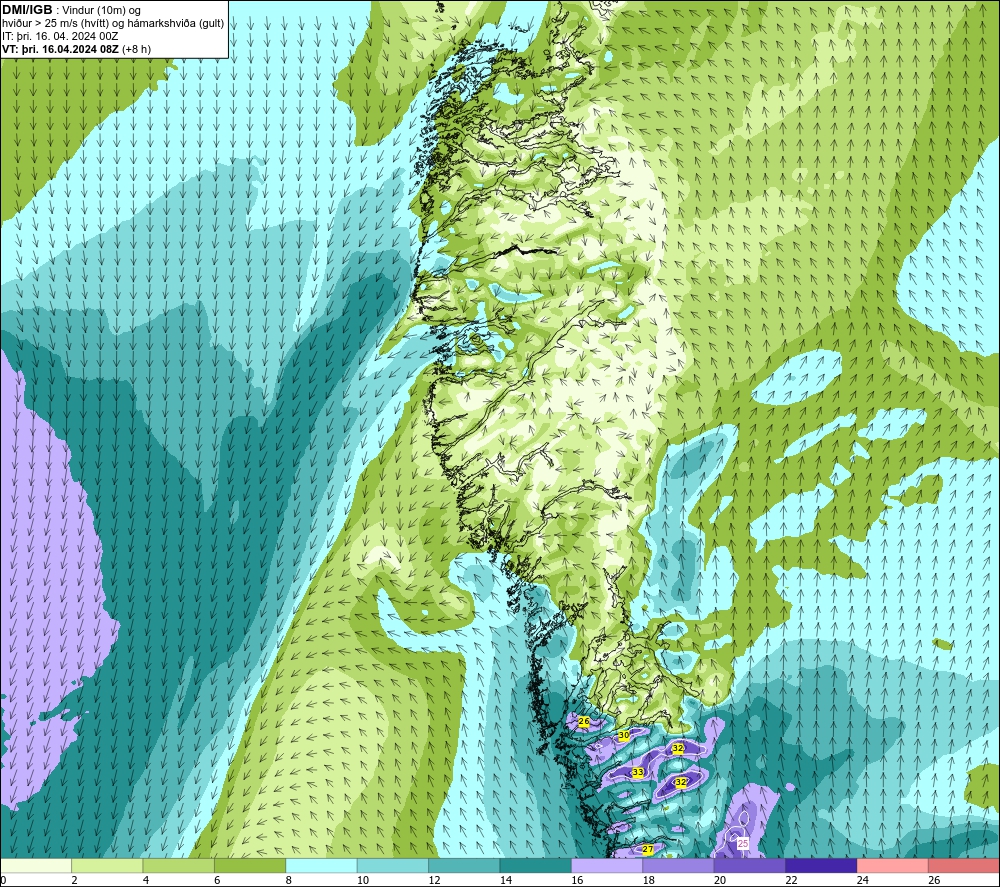Click the yellow gust label 33
This screenshot has height=887, width=1000.
637,772
